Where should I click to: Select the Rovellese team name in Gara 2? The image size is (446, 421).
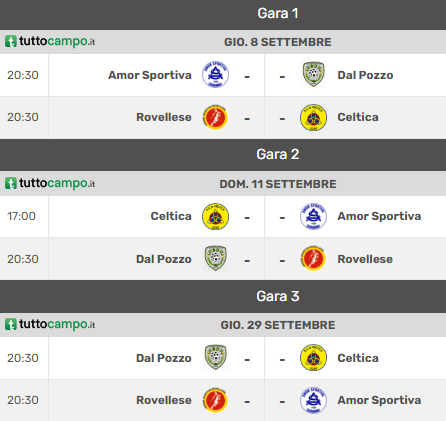point(365,259)
